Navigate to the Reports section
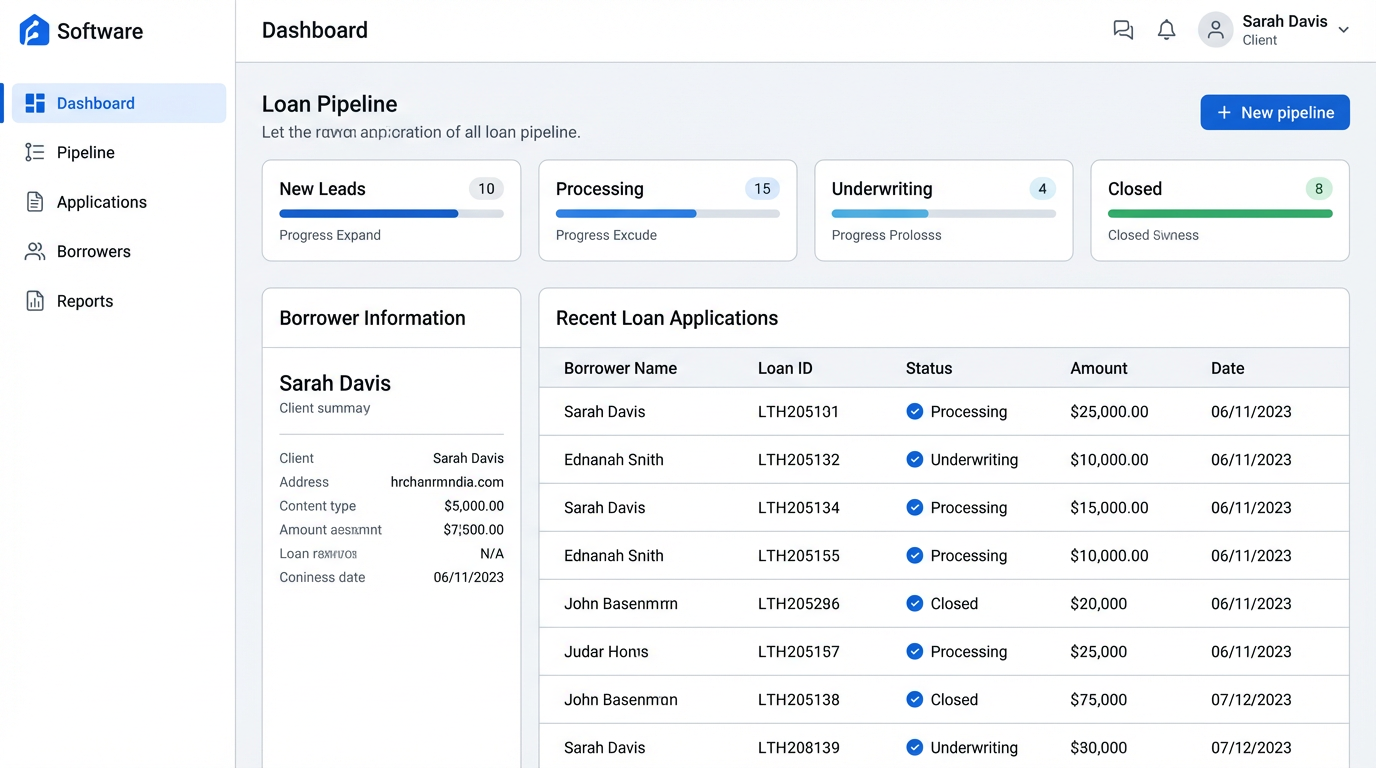This screenshot has height=768, width=1376. [x=84, y=300]
